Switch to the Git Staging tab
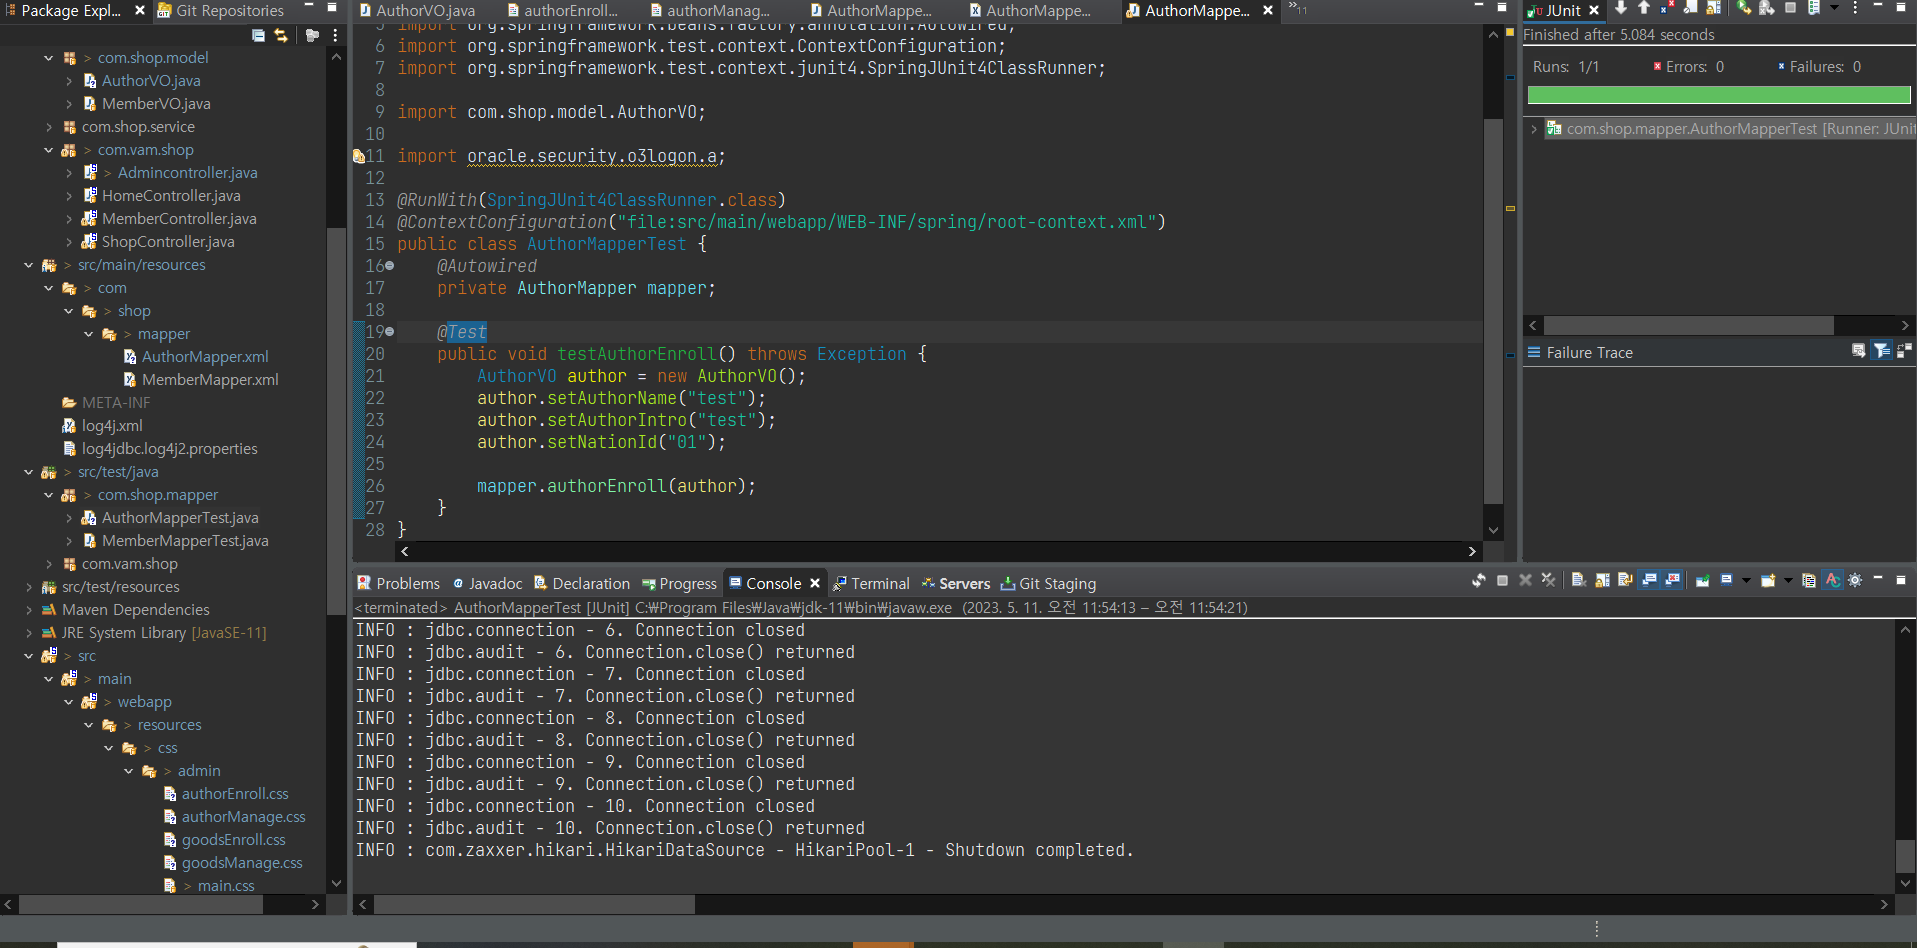The width and height of the screenshot is (1917, 948). click(1048, 583)
